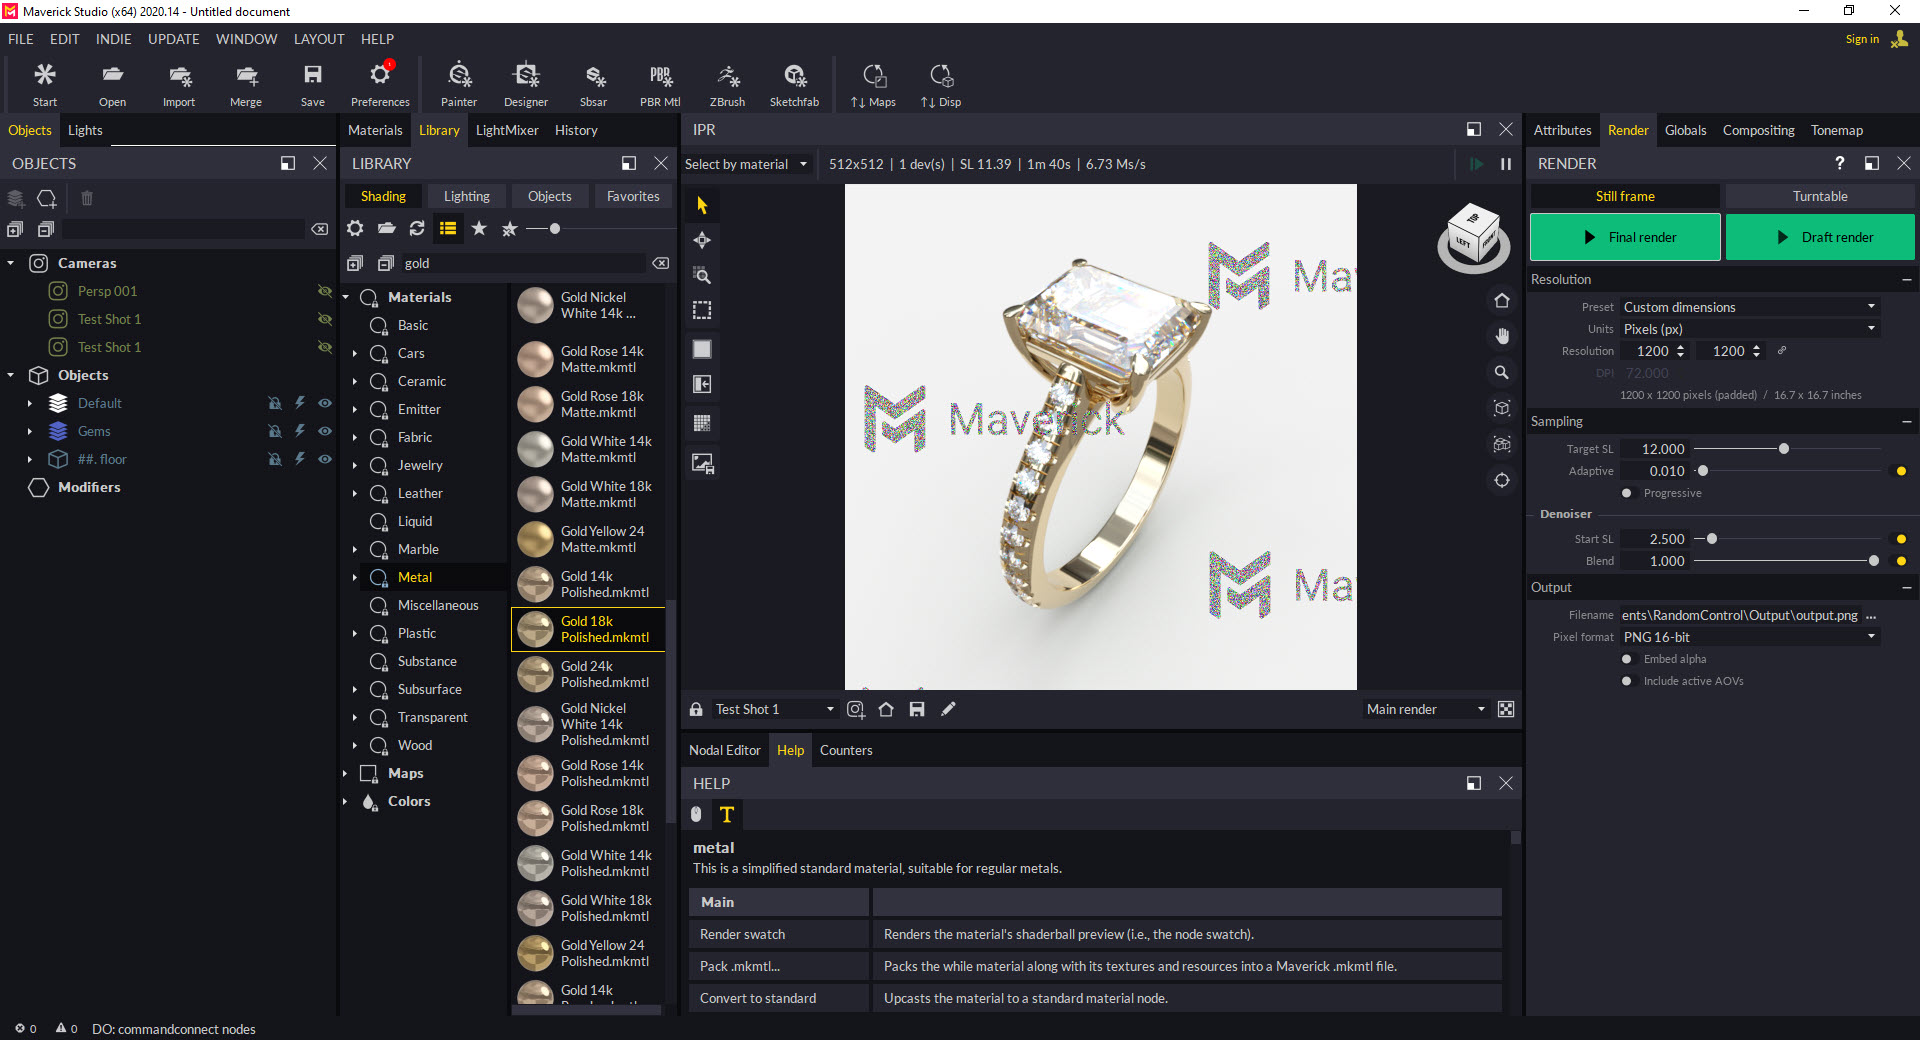This screenshot has height=1040, width=1920.
Task: Click Pack .mkmtl... help row
Action: [1095, 966]
